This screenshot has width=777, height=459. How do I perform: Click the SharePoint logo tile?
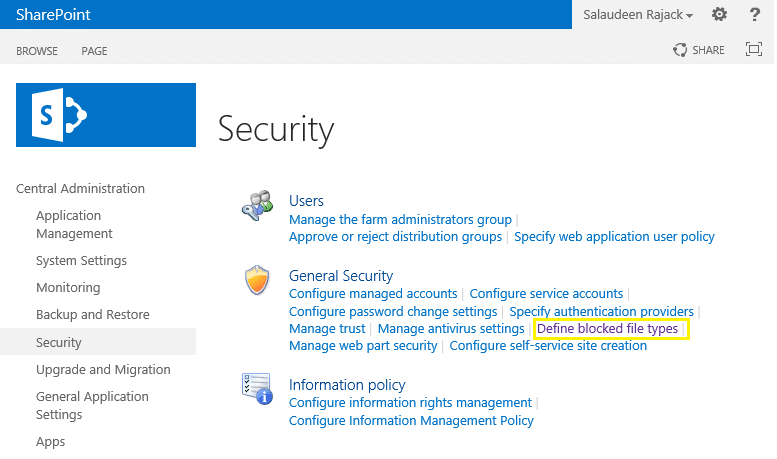pos(106,115)
